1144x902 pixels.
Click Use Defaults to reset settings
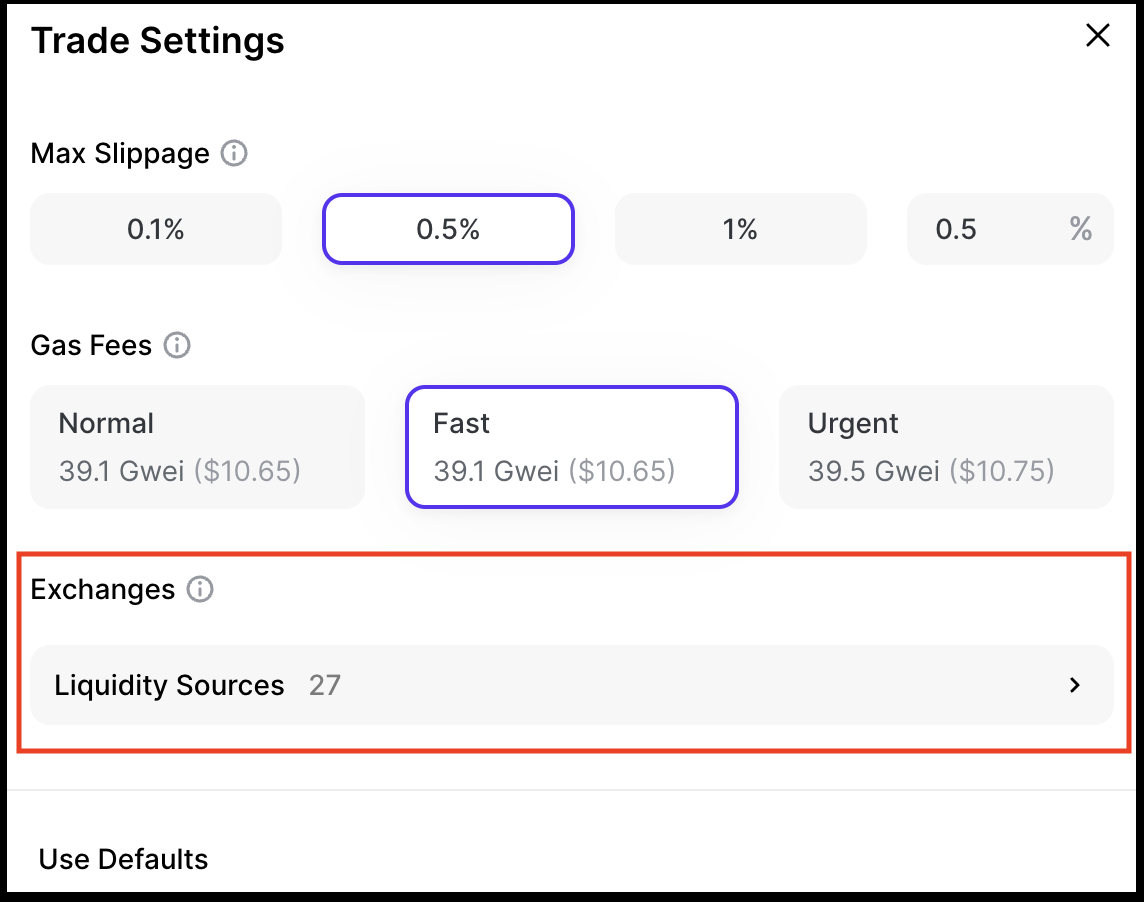click(124, 859)
